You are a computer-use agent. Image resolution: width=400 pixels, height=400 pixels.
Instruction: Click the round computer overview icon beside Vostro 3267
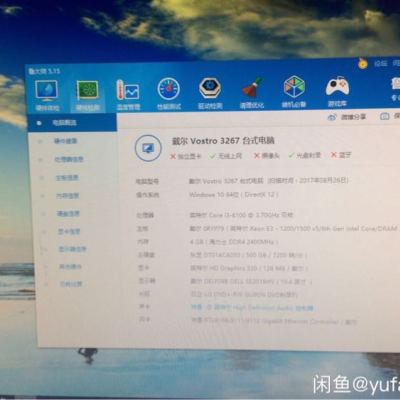point(148,148)
